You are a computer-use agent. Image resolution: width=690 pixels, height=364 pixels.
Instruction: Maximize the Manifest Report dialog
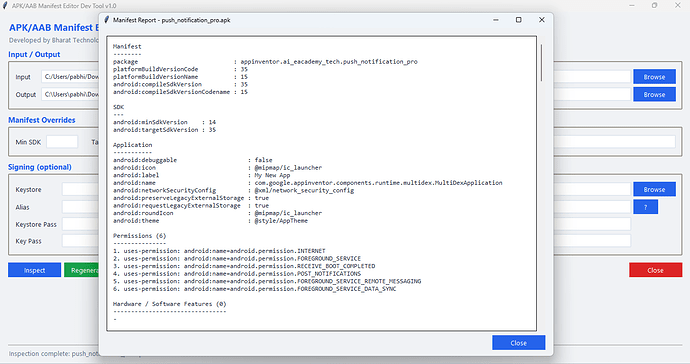(x=518, y=20)
